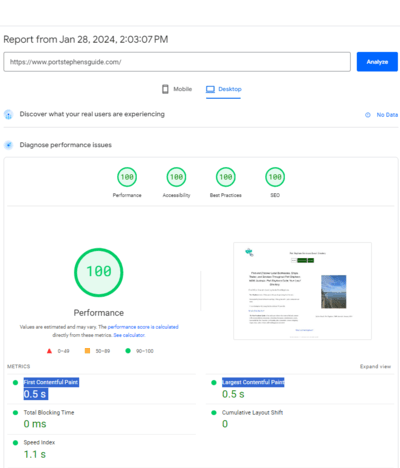The height and width of the screenshot is (468, 400).
Task: Jump to Accessibility score gauge
Action: pyautogui.click(x=176, y=177)
